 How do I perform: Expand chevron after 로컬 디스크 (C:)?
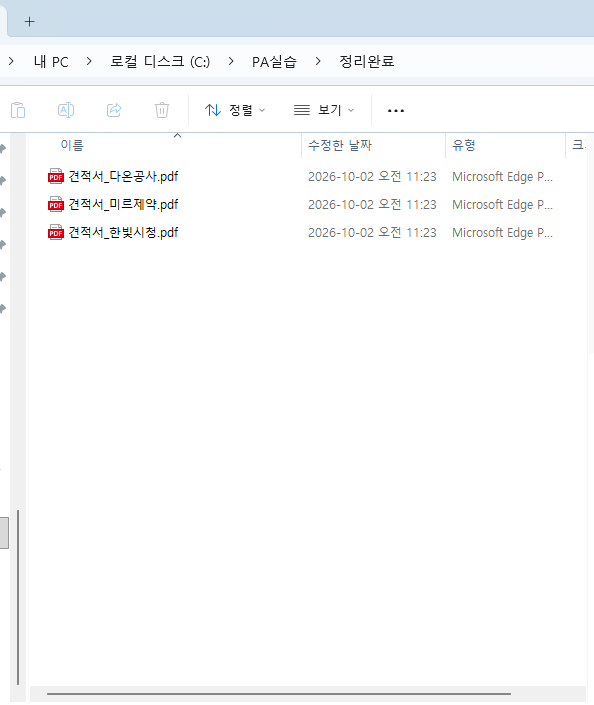tap(231, 61)
